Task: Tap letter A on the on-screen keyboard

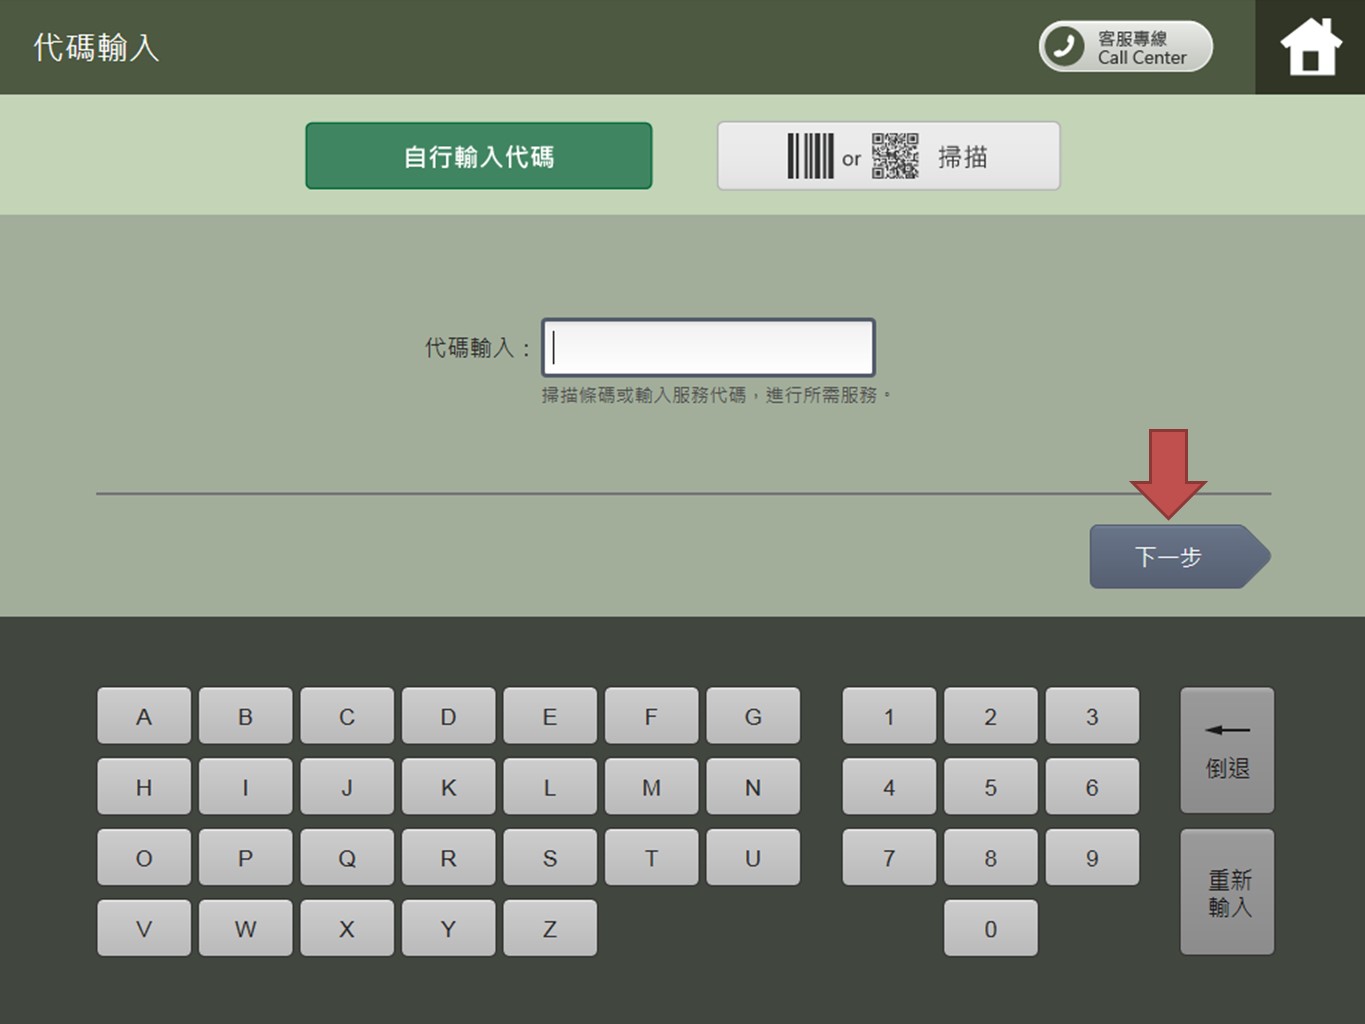Action: pyautogui.click(x=144, y=716)
